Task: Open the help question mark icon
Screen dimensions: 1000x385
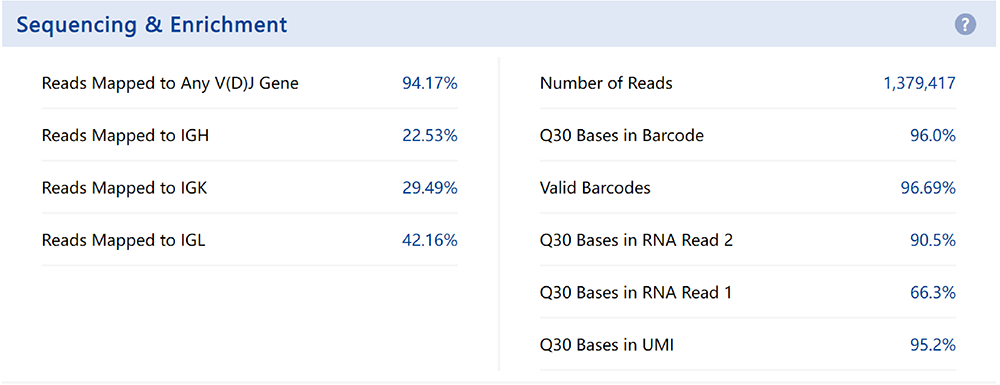Action: click(x=965, y=25)
